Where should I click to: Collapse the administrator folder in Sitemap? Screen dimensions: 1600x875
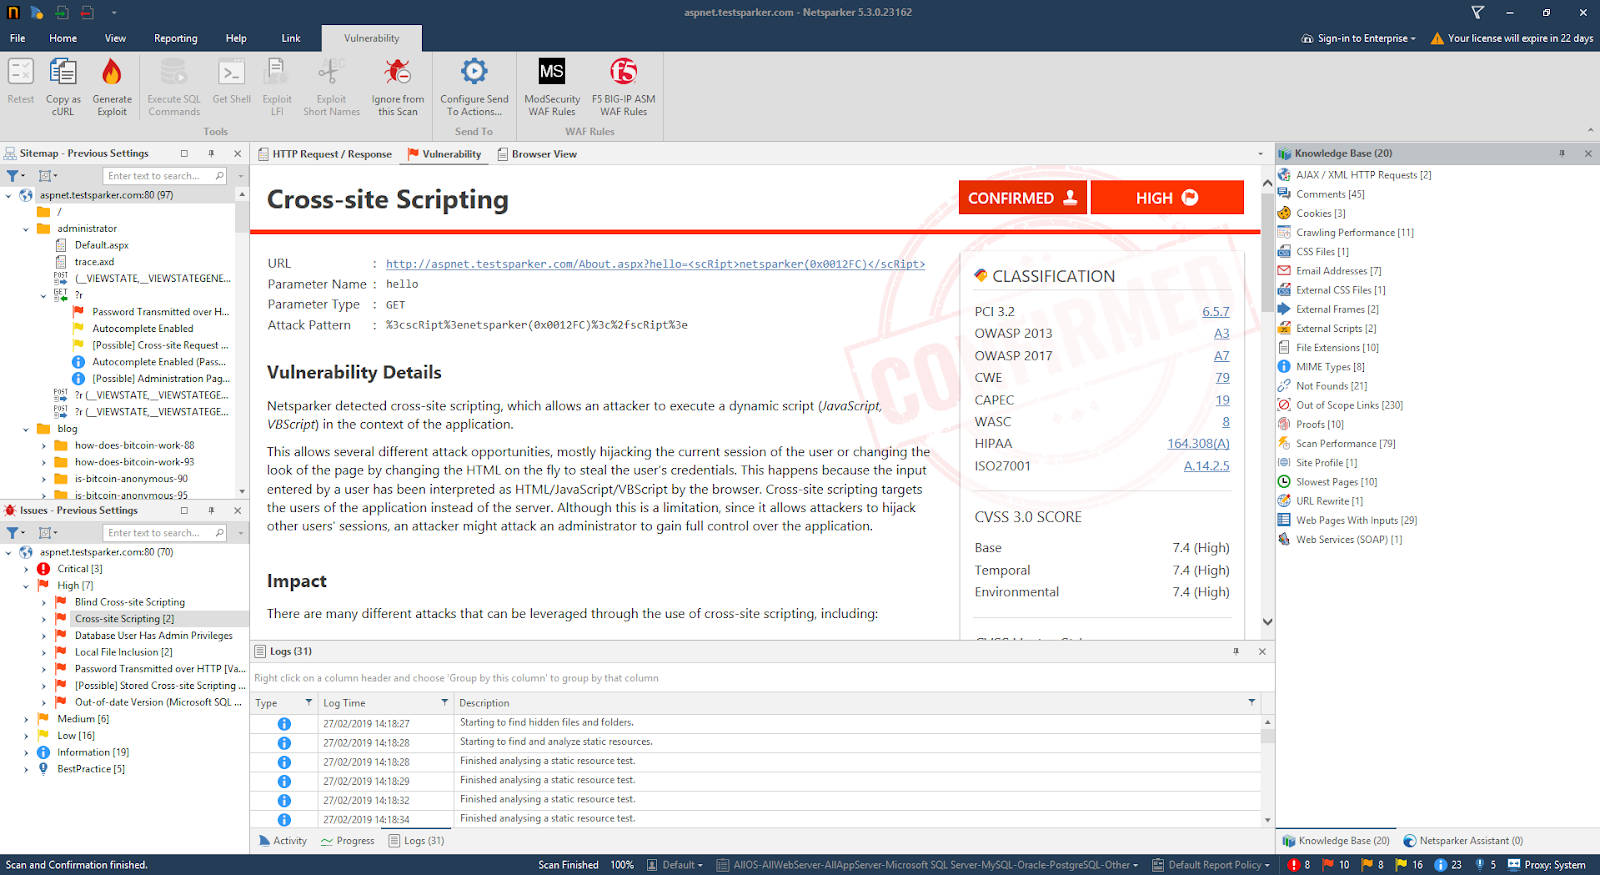(26, 229)
